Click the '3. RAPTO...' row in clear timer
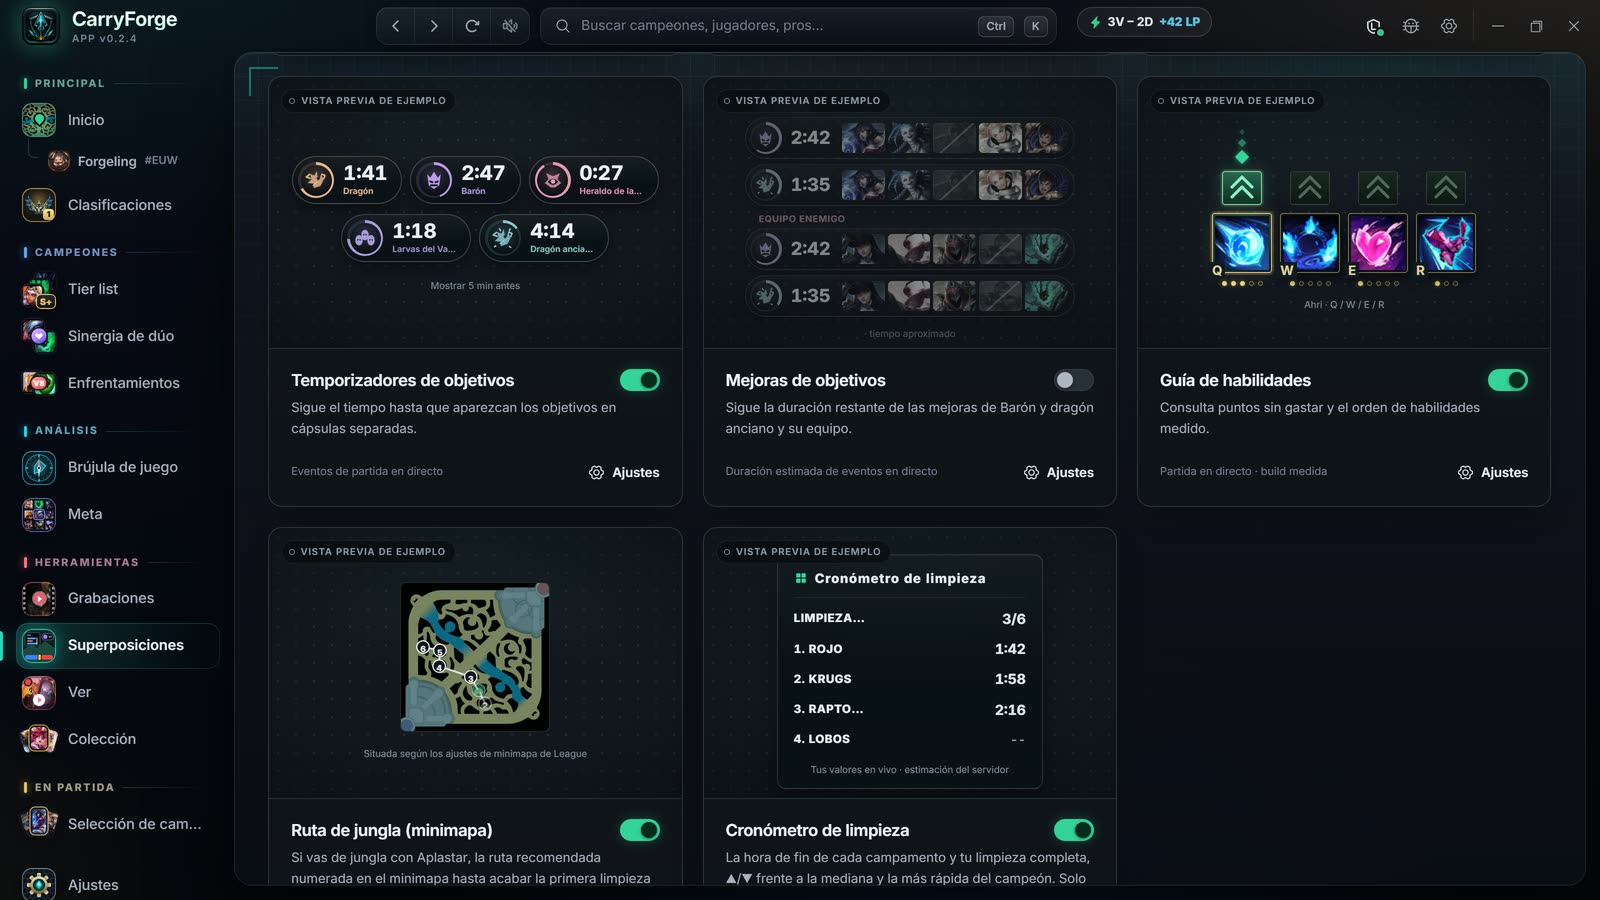This screenshot has height=900, width=1600. click(x=910, y=709)
